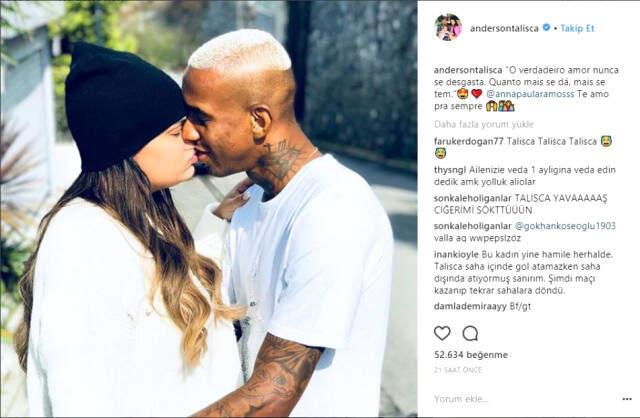Open andersontalisca username in the post header
The height and width of the screenshot is (418, 640).
504,28
